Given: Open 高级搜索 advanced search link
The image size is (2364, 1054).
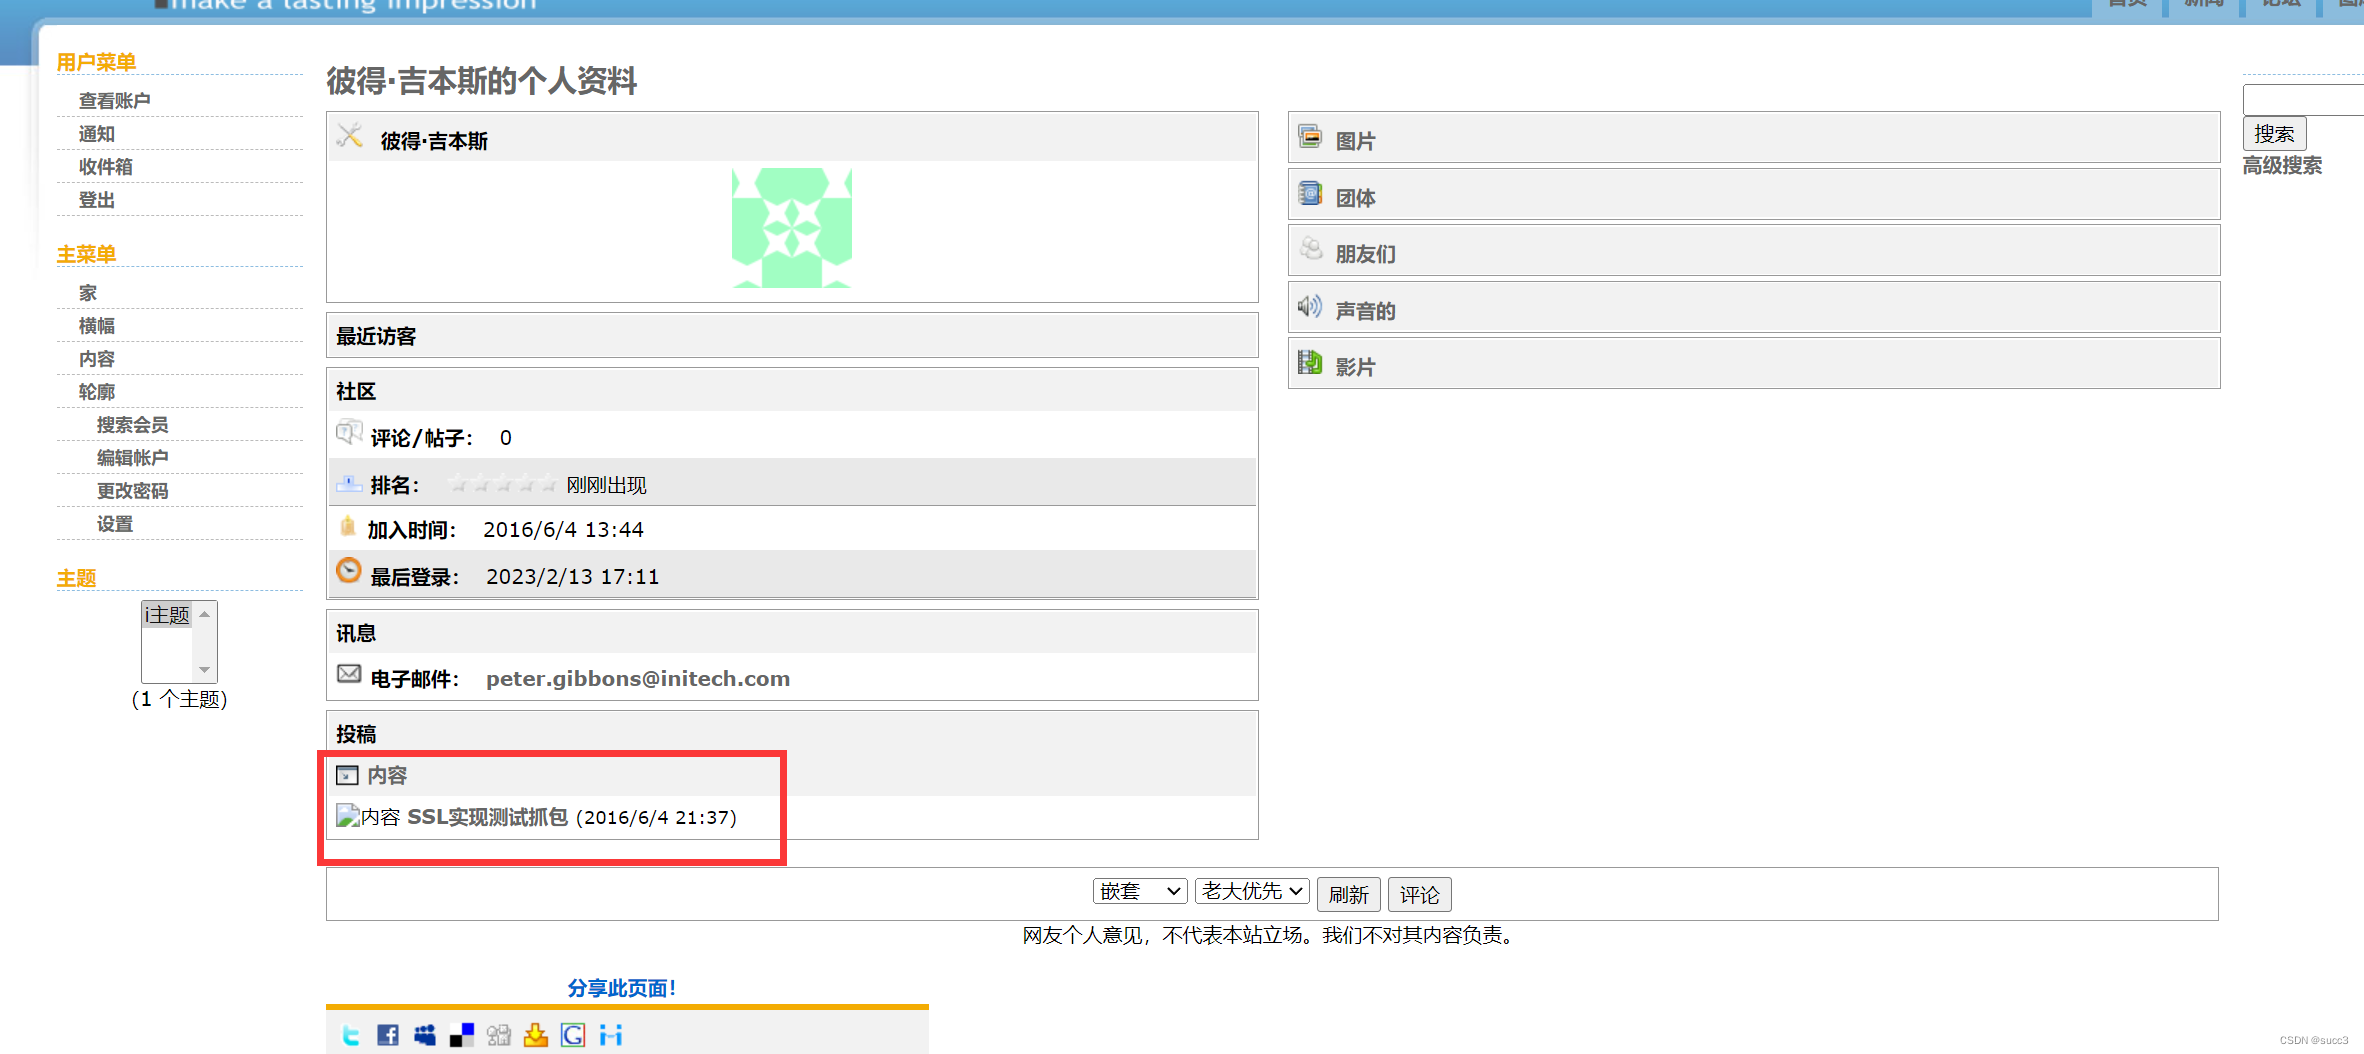Looking at the screenshot, I should point(2282,166).
